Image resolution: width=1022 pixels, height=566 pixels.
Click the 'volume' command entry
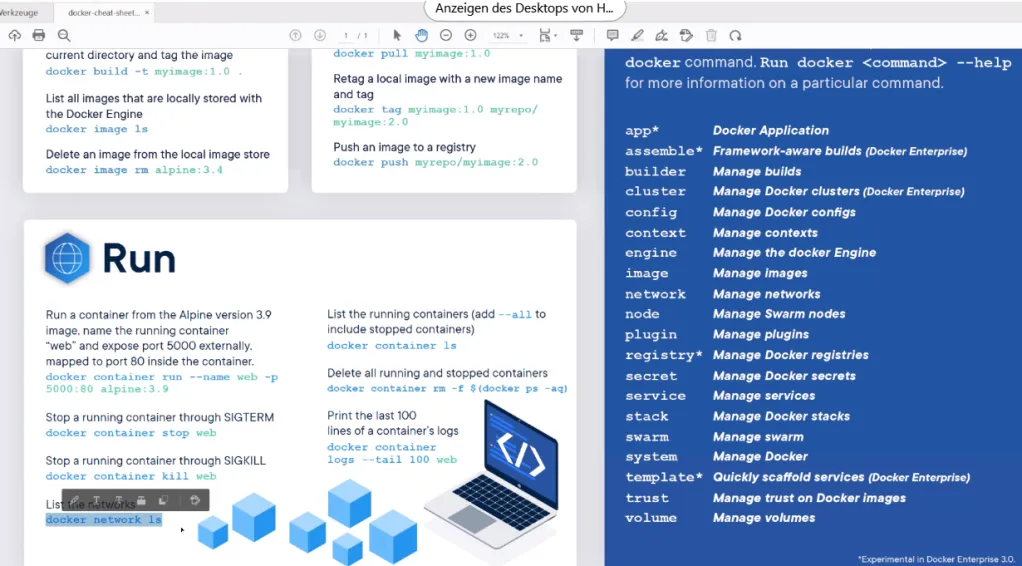tap(650, 518)
